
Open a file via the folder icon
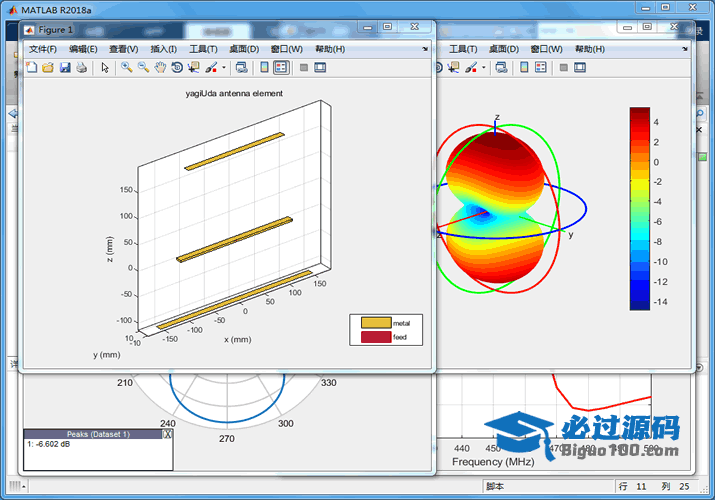47,67
